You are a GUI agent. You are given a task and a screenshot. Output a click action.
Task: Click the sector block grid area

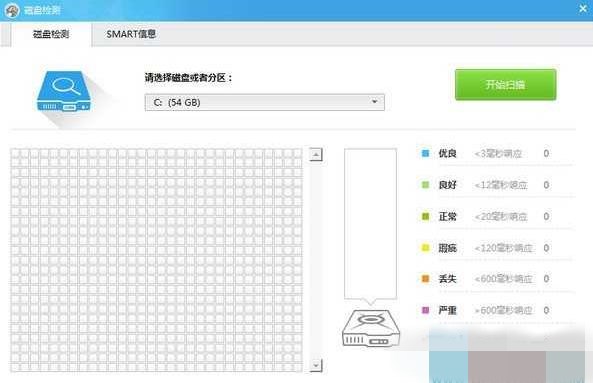pyautogui.click(x=157, y=260)
